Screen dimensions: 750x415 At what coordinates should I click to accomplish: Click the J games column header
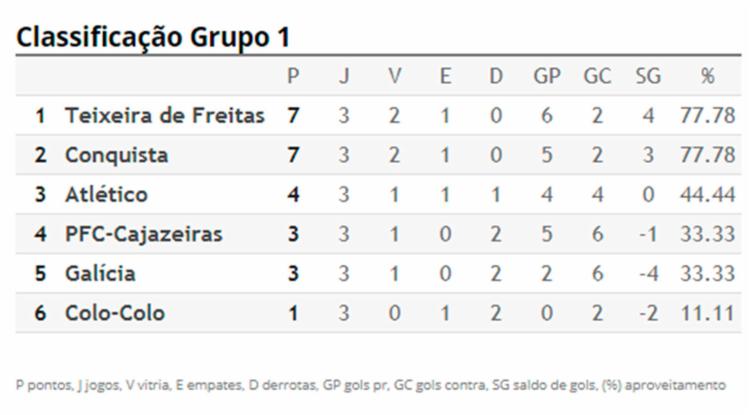[344, 76]
